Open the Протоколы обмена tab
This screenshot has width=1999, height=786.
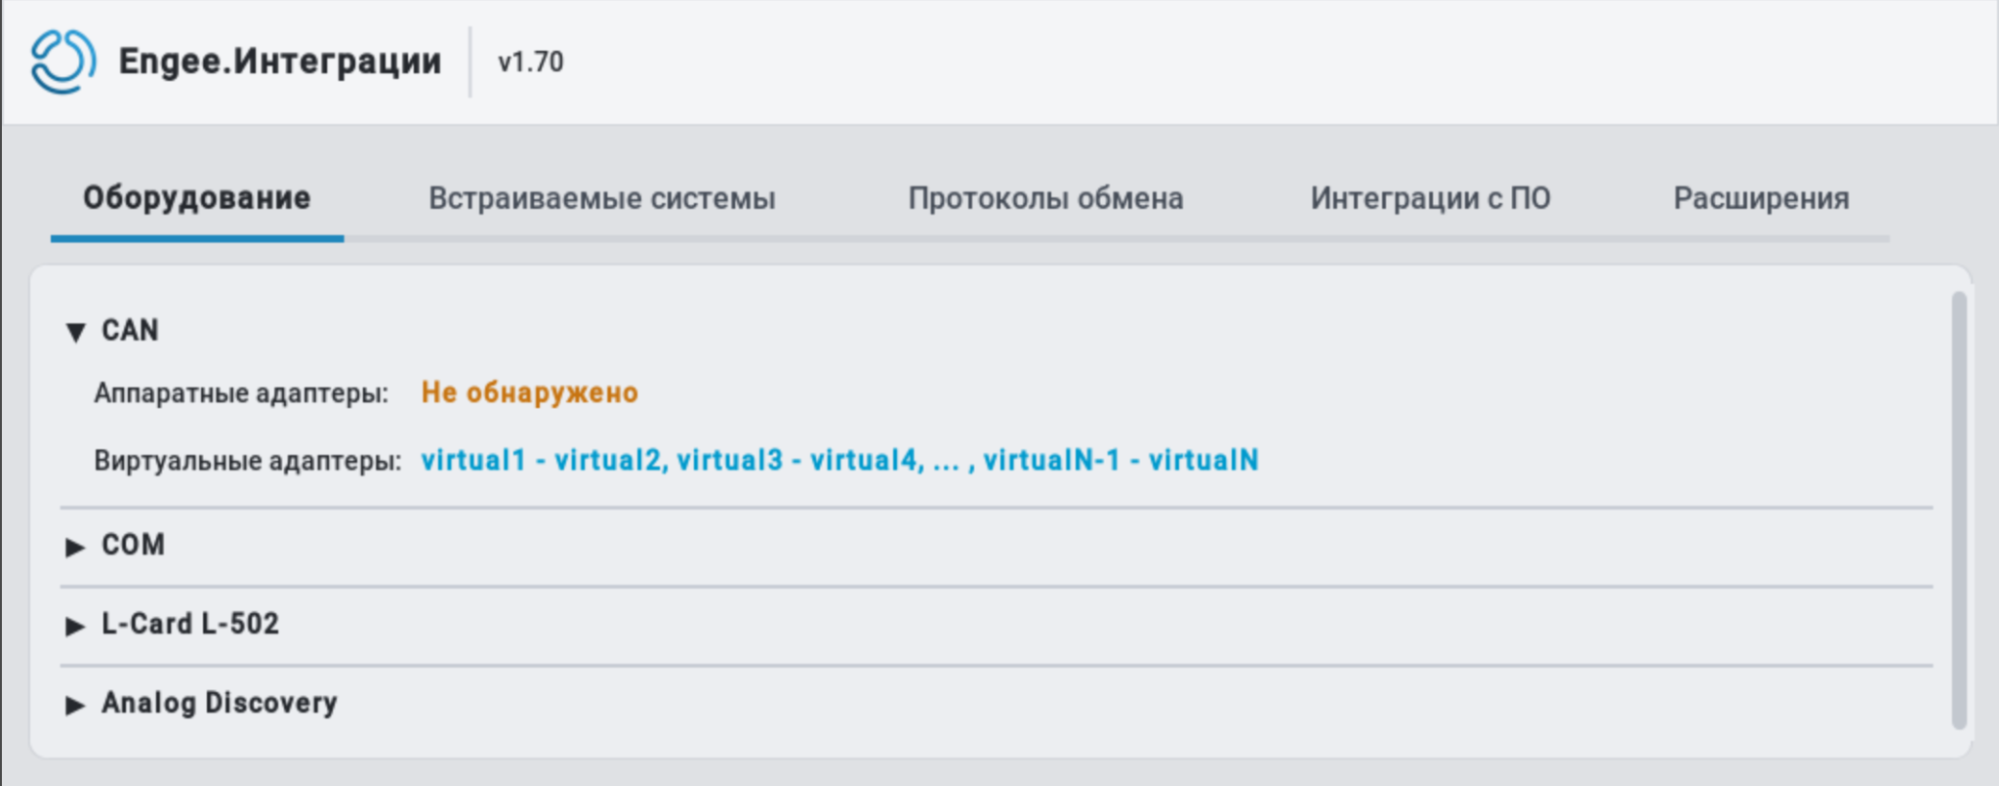click(x=1046, y=198)
